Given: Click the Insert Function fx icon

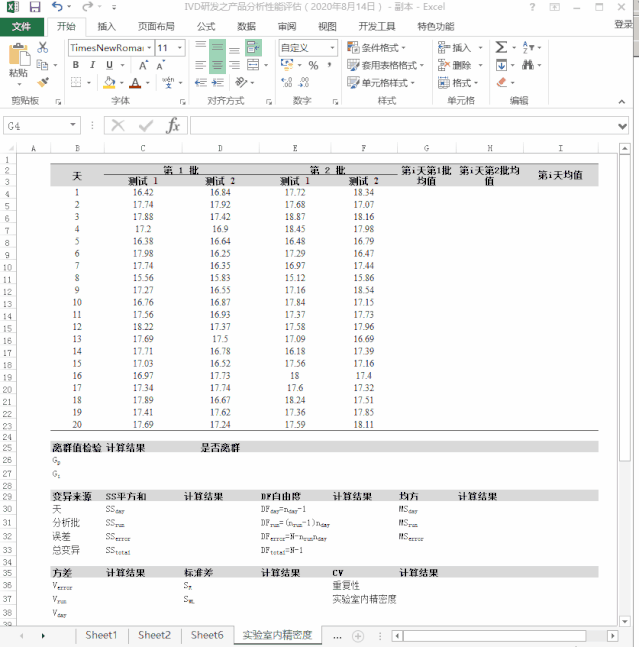Looking at the screenshot, I should 172,125.
